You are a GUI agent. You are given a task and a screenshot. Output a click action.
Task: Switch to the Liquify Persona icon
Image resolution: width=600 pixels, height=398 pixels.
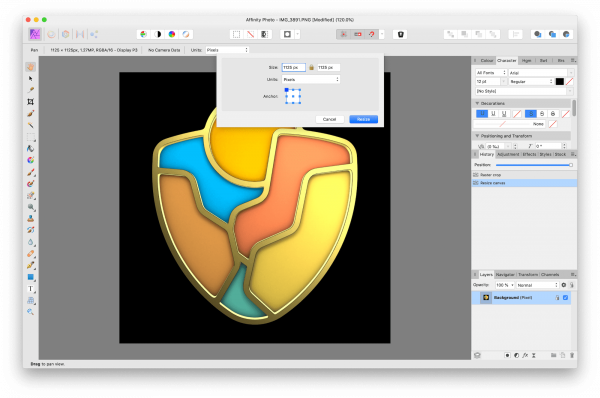coord(51,34)
